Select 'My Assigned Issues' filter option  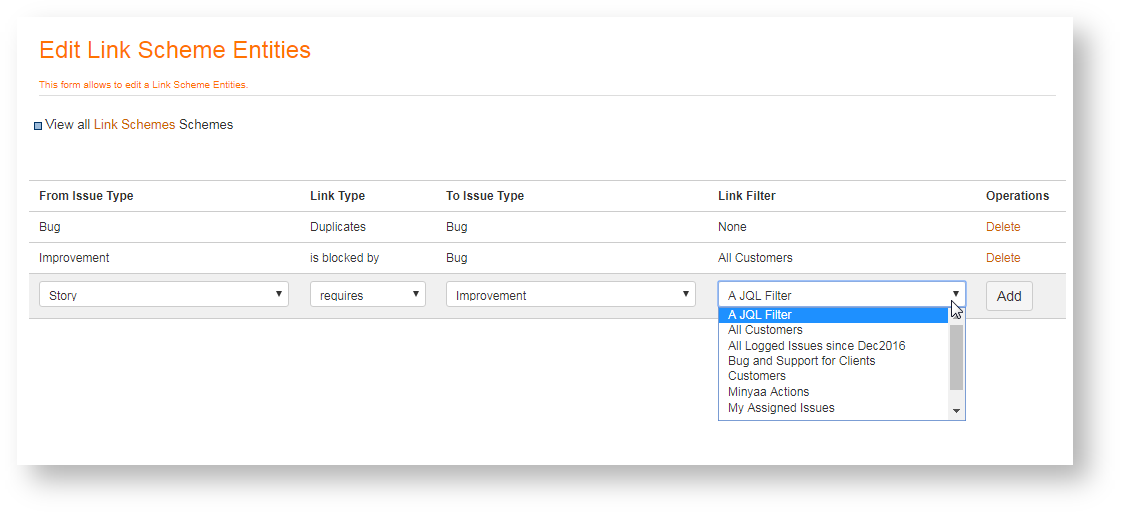[781, 408]
